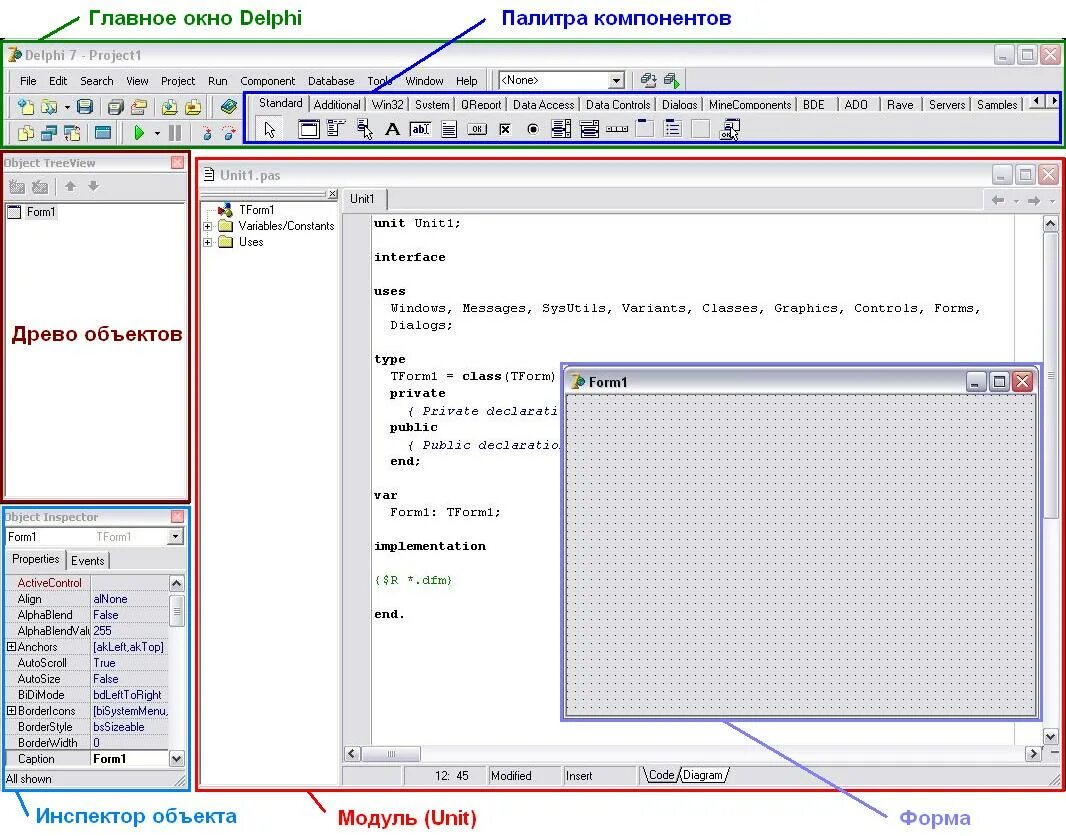Image resolution: width=1066 pixels, height=836 pixels.
Task: Switch to Events tab in Object Inspector
Action: (88, 561)
